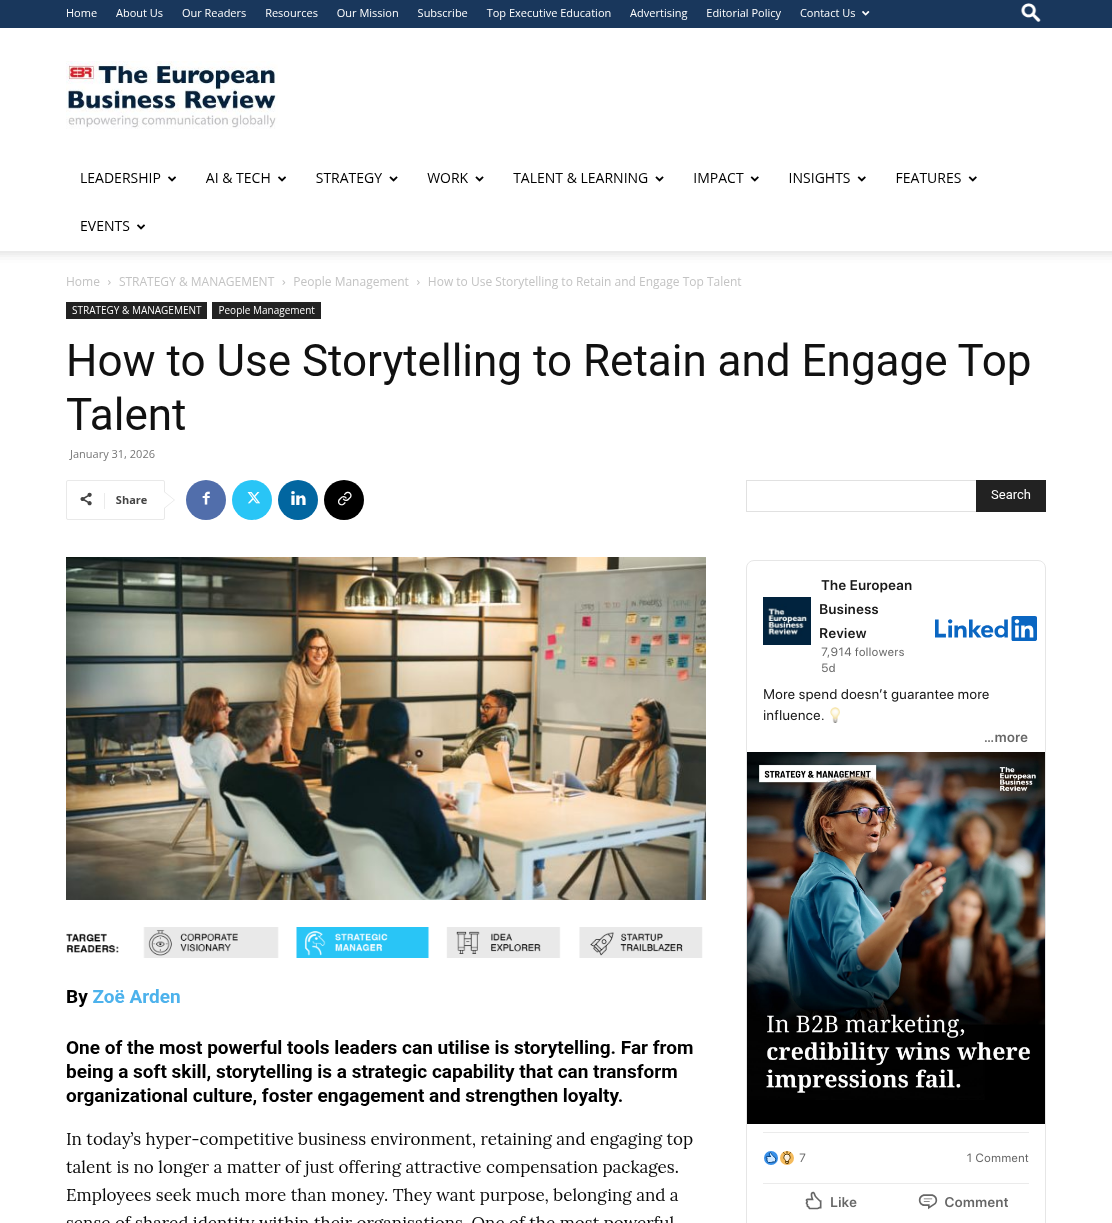Image resolution: width=1112 pixels, height=1223 pixels.
Task: Share article on Facebook
Action: tap(206, 500)
